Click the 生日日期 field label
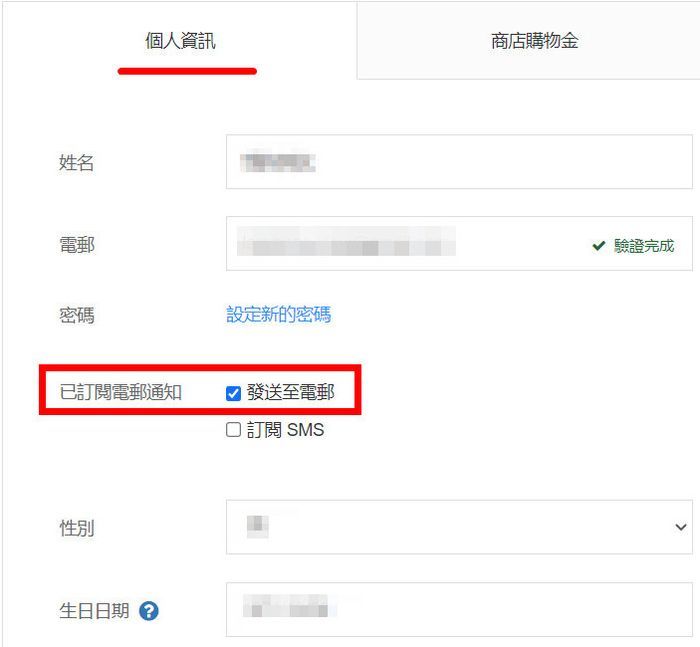This screenshot has height=647, width=700. (x=94, y=611)
